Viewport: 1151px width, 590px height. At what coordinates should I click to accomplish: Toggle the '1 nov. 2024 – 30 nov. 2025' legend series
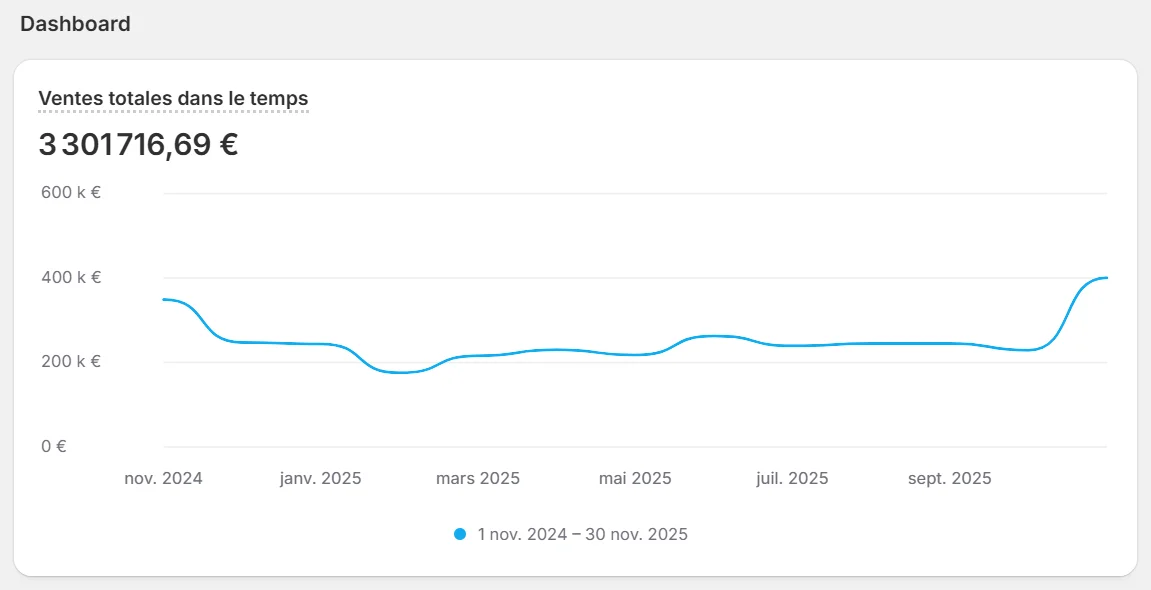tap(580, 534)
